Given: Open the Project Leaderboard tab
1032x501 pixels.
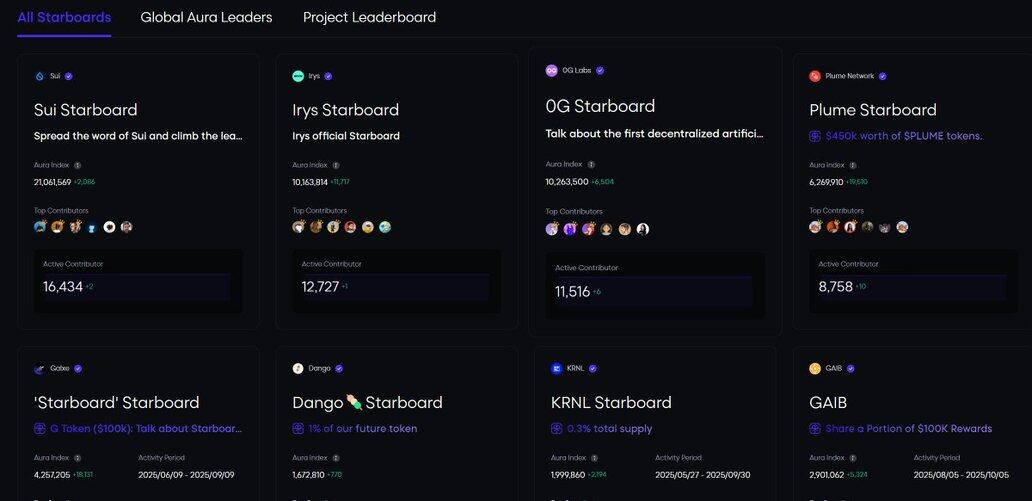Looking at the screenshot, I should (369, 18).
